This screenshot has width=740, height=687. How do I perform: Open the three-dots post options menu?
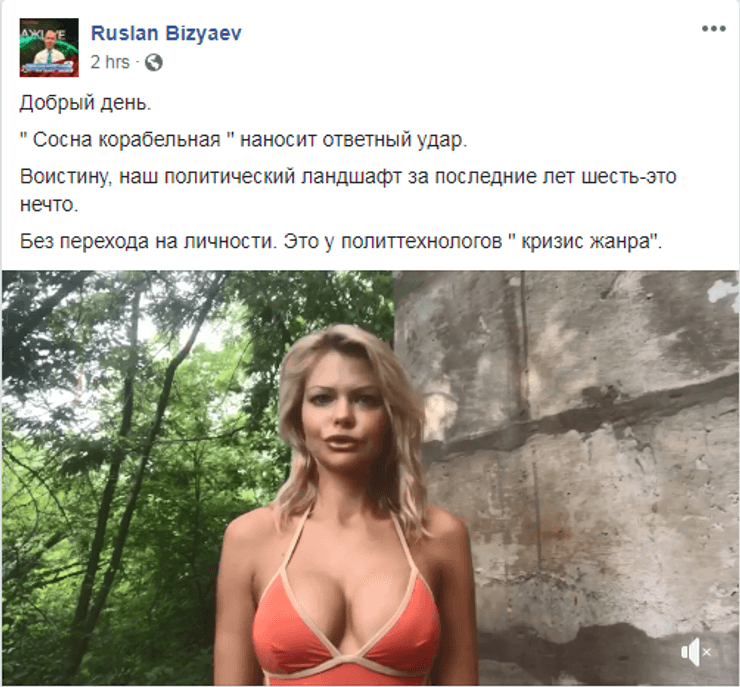(x=713, y=29)
